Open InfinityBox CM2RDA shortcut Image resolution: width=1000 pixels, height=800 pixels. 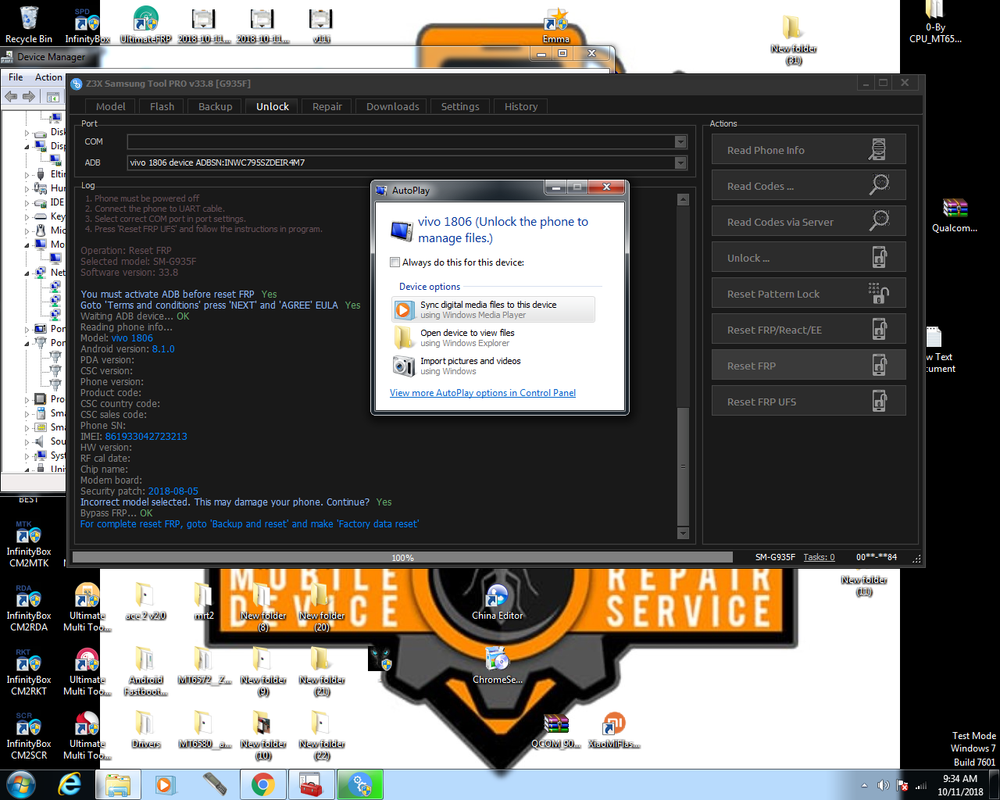point(29,609)
